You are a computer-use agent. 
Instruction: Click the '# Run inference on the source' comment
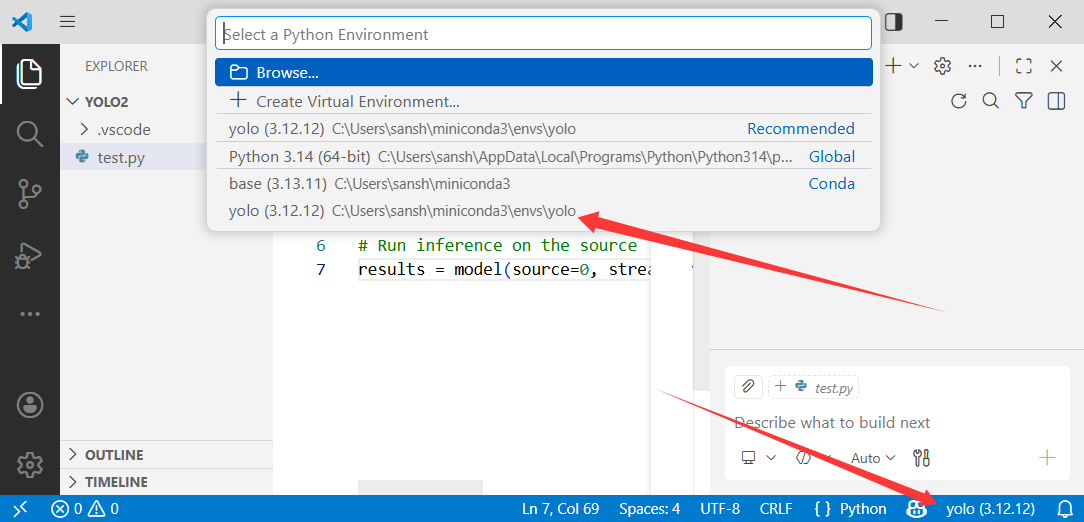click(x=497, y=245)
